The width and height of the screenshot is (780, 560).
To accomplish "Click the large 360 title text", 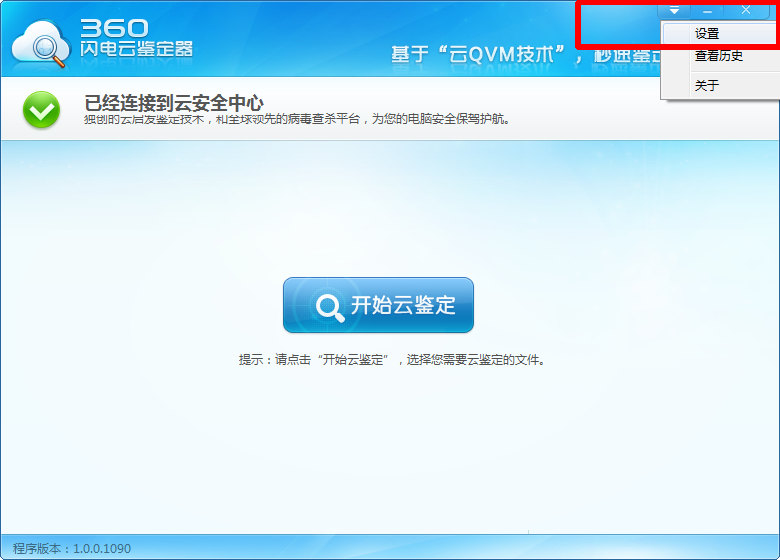I will pyautogui.click(x=114, y=28).
